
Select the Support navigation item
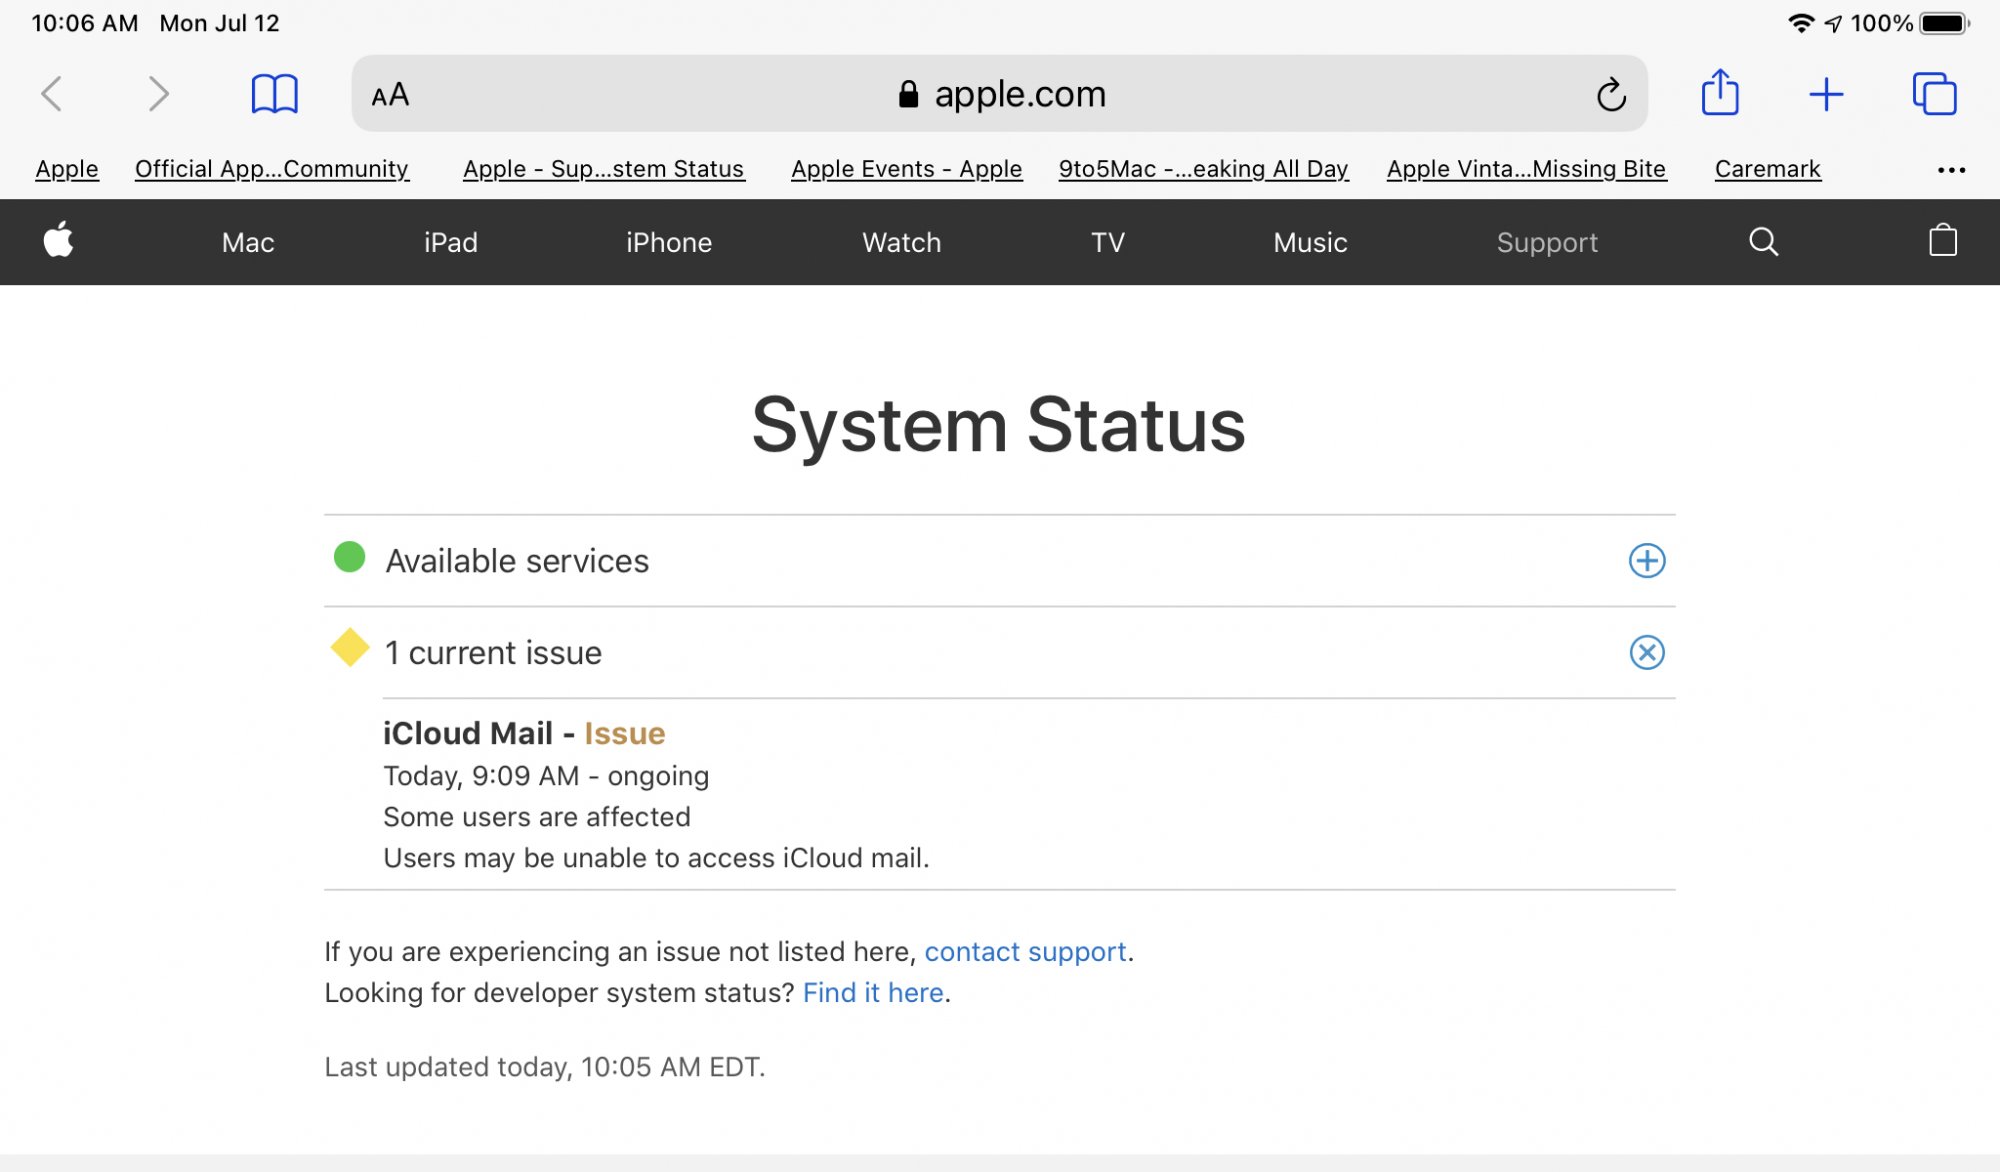1547,242
